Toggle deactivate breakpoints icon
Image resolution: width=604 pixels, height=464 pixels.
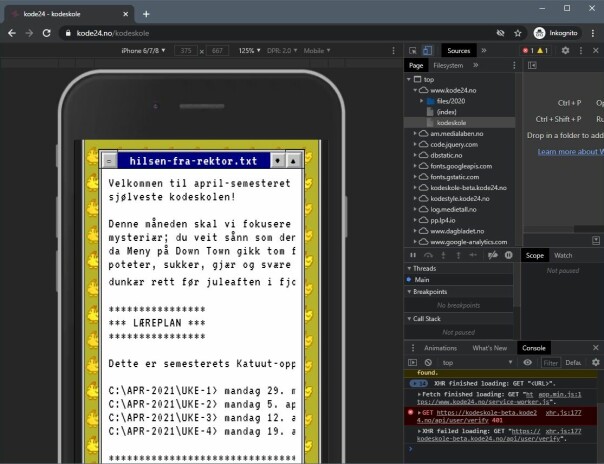493,255
